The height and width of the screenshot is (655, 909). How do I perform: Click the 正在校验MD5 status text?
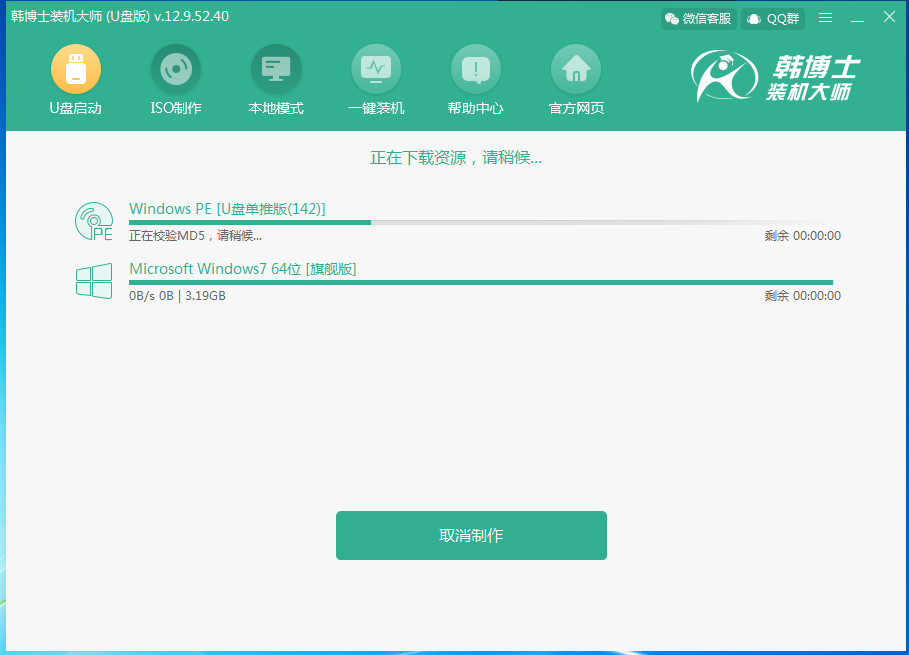[x=195, y=236]
